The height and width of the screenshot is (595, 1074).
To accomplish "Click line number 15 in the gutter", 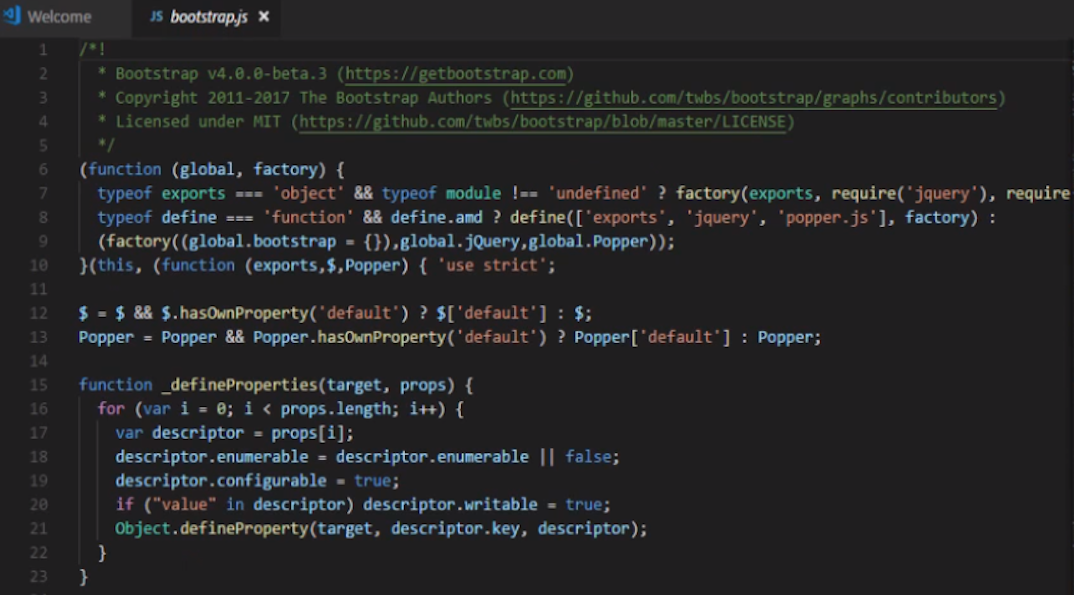I will (x=39, y=385).
